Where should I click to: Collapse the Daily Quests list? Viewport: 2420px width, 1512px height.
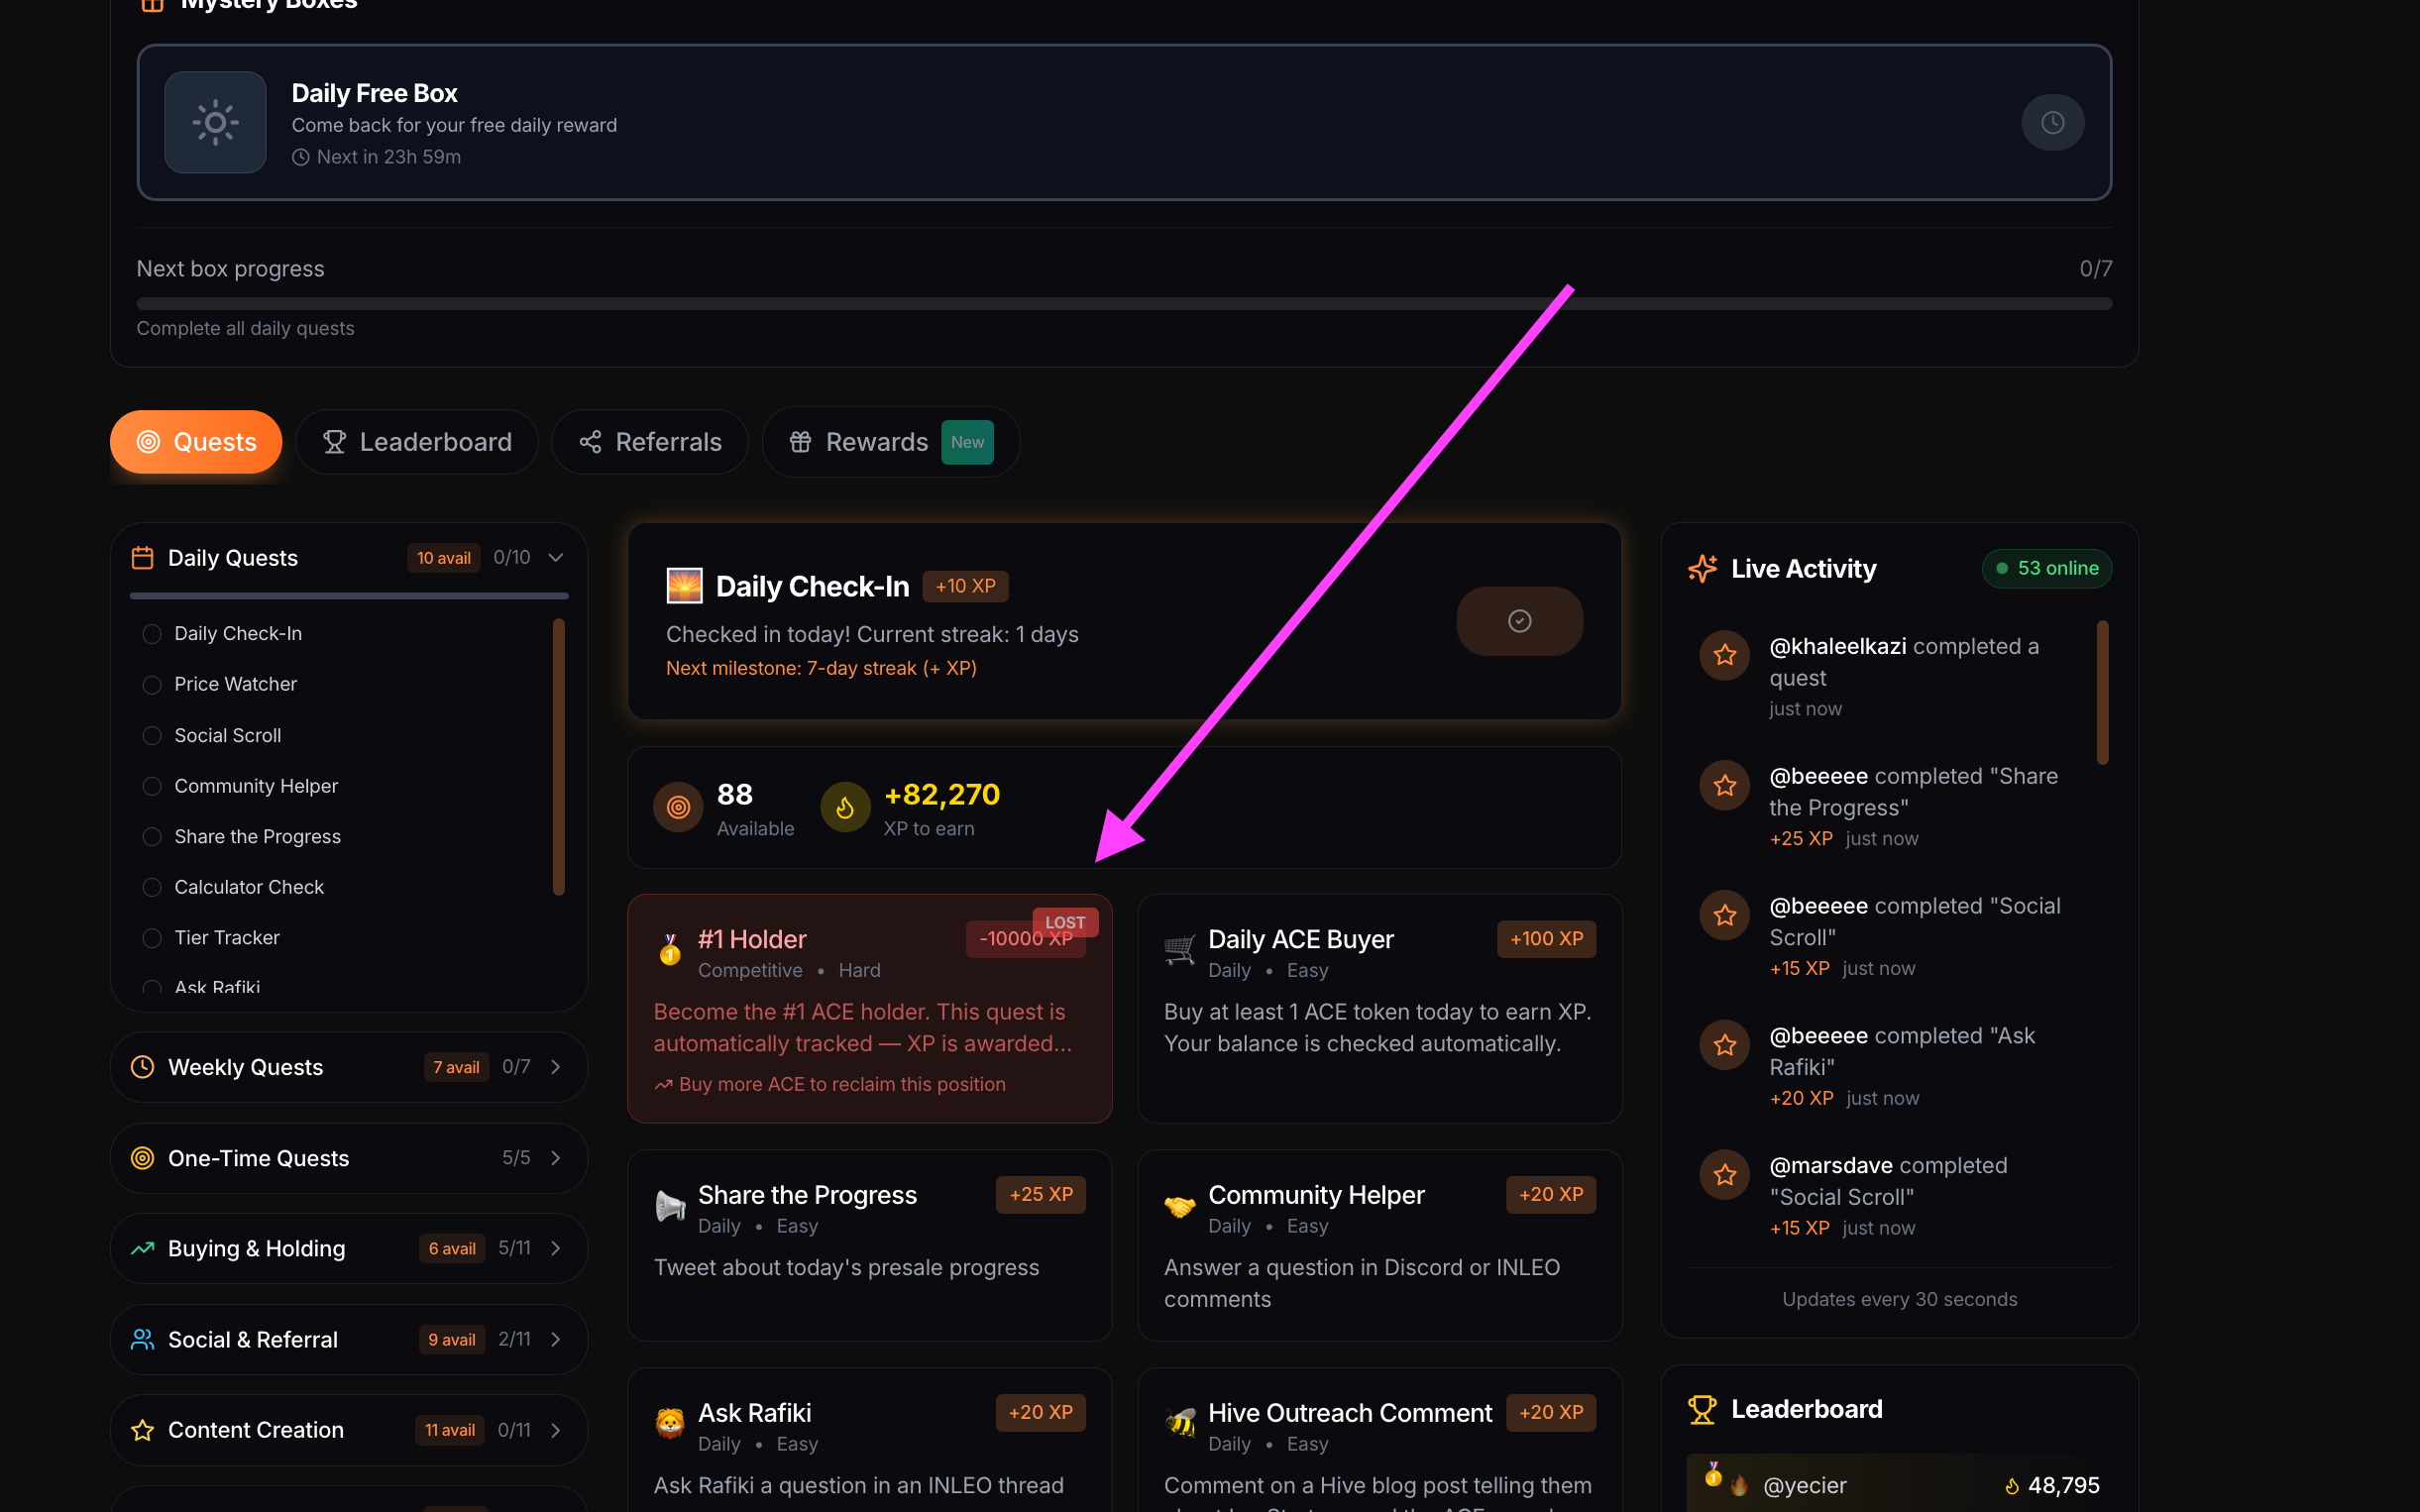[x=555, y=557]
